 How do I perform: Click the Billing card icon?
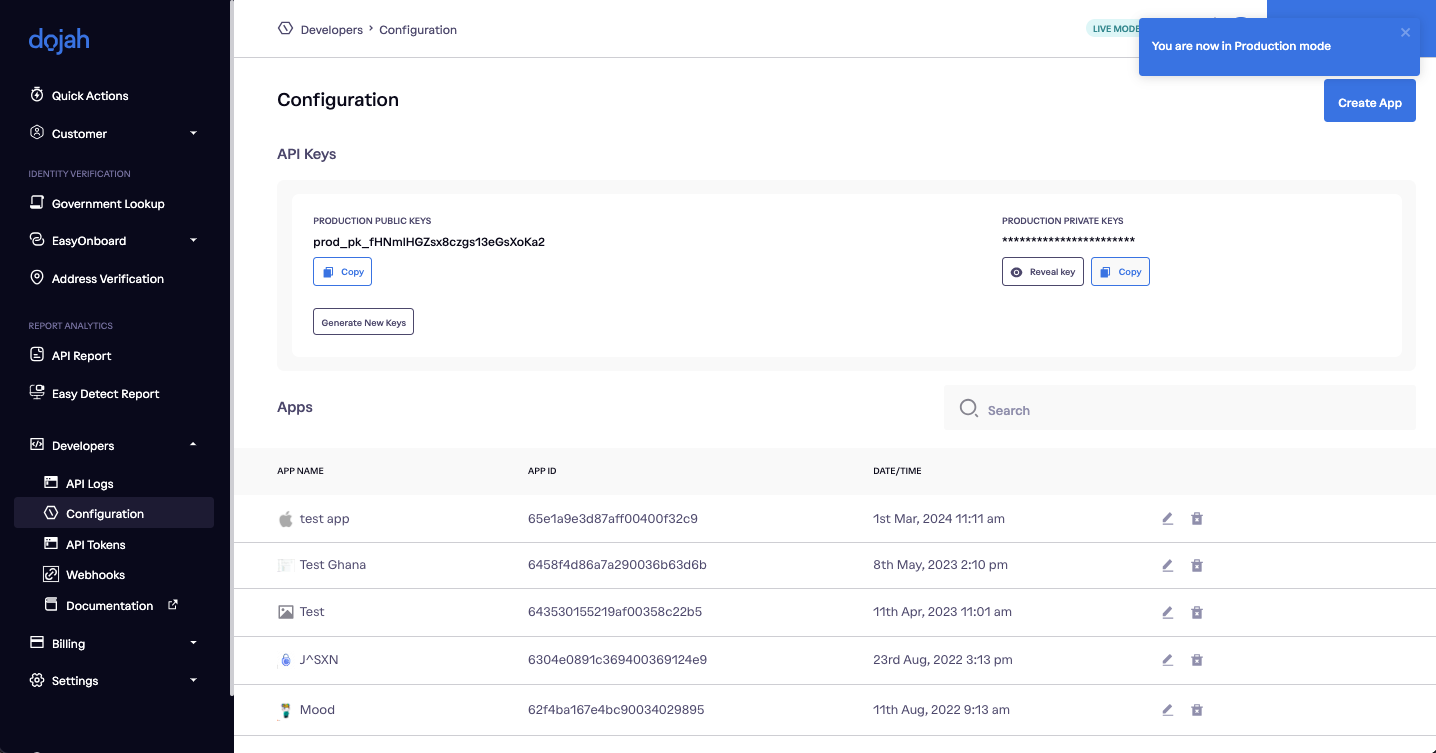click(37, 642)
